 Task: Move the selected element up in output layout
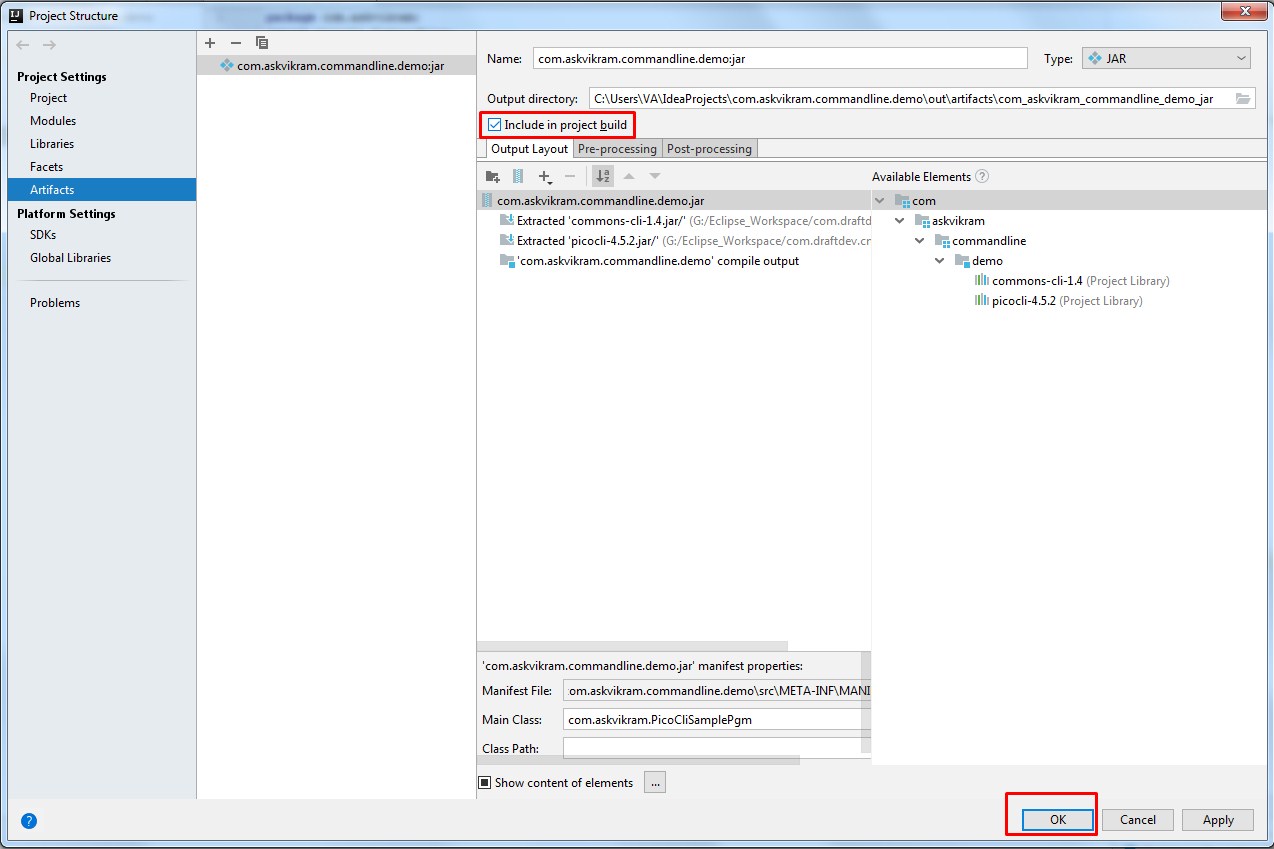coord(630,175)
